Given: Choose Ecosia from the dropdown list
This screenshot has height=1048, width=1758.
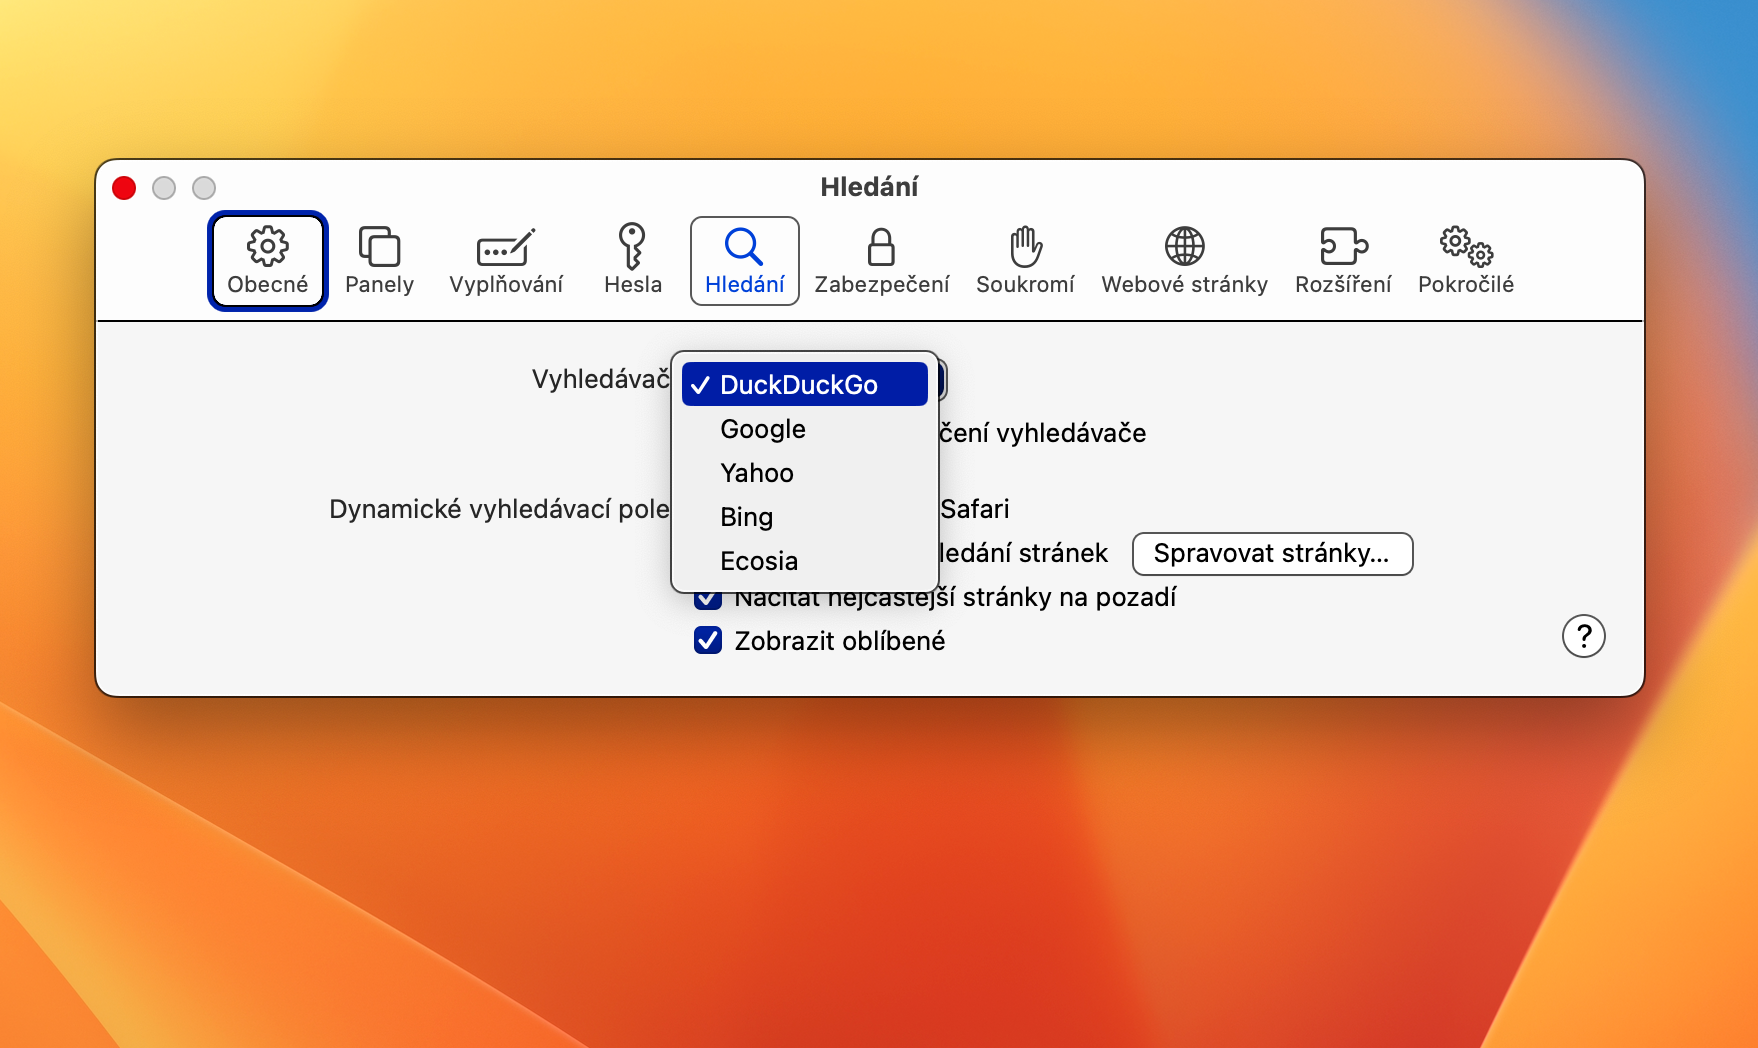Looking at the screenshot, I should [x=805, y=561].
